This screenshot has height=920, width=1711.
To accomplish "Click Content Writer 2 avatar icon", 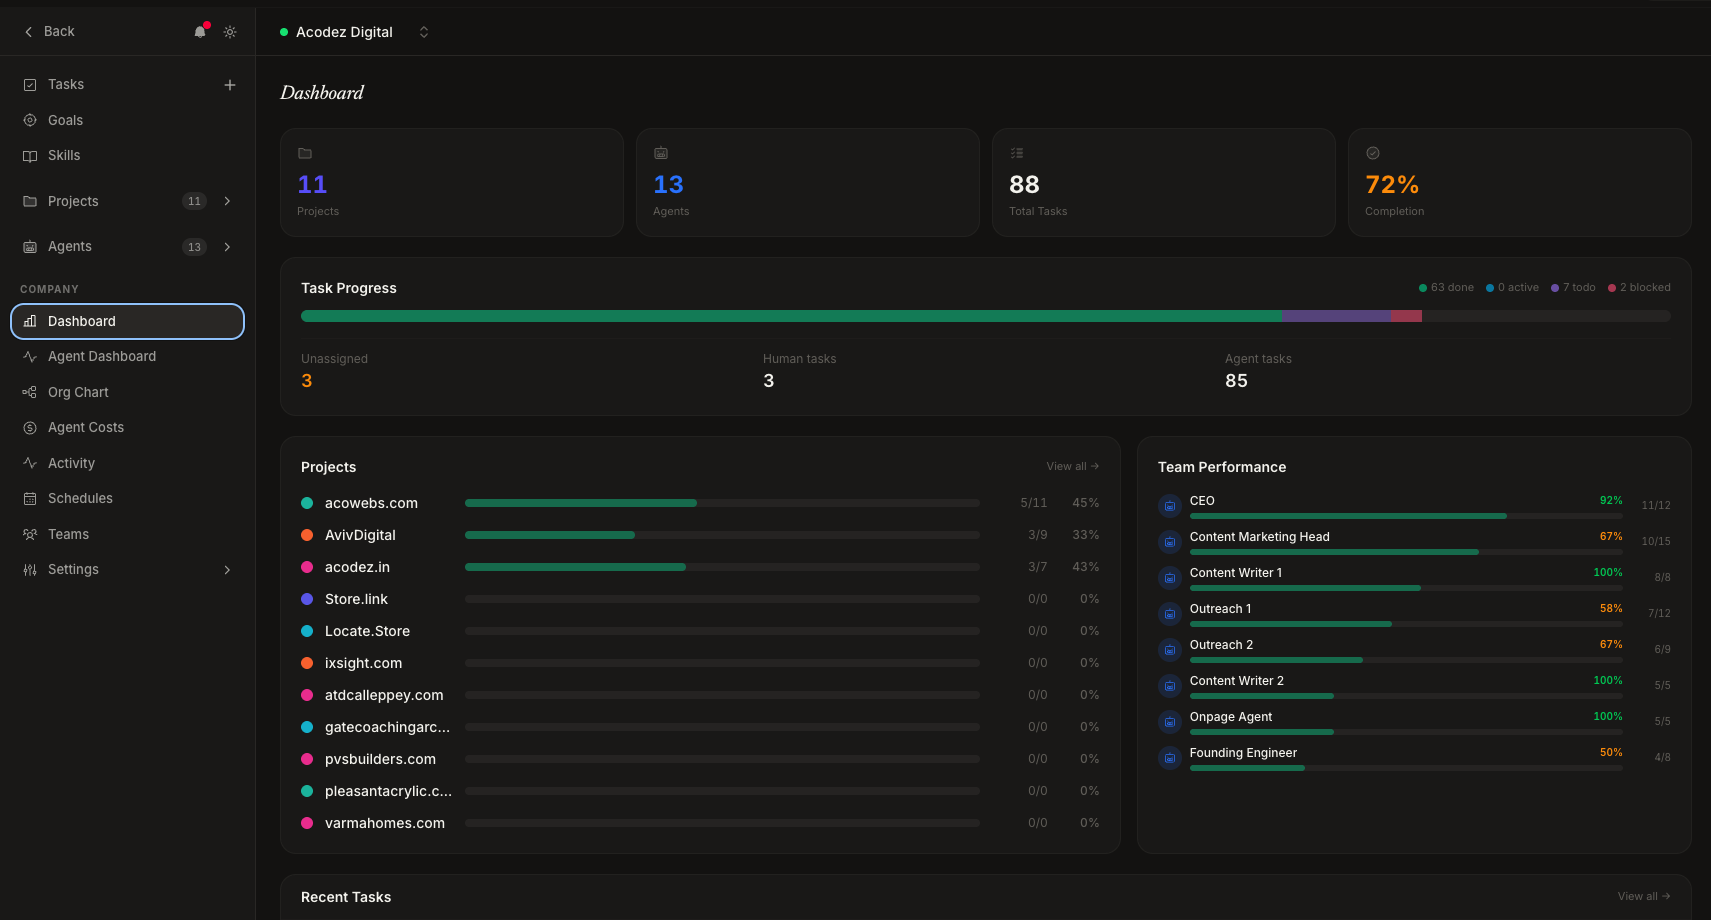I will (x=1169, y=686).
